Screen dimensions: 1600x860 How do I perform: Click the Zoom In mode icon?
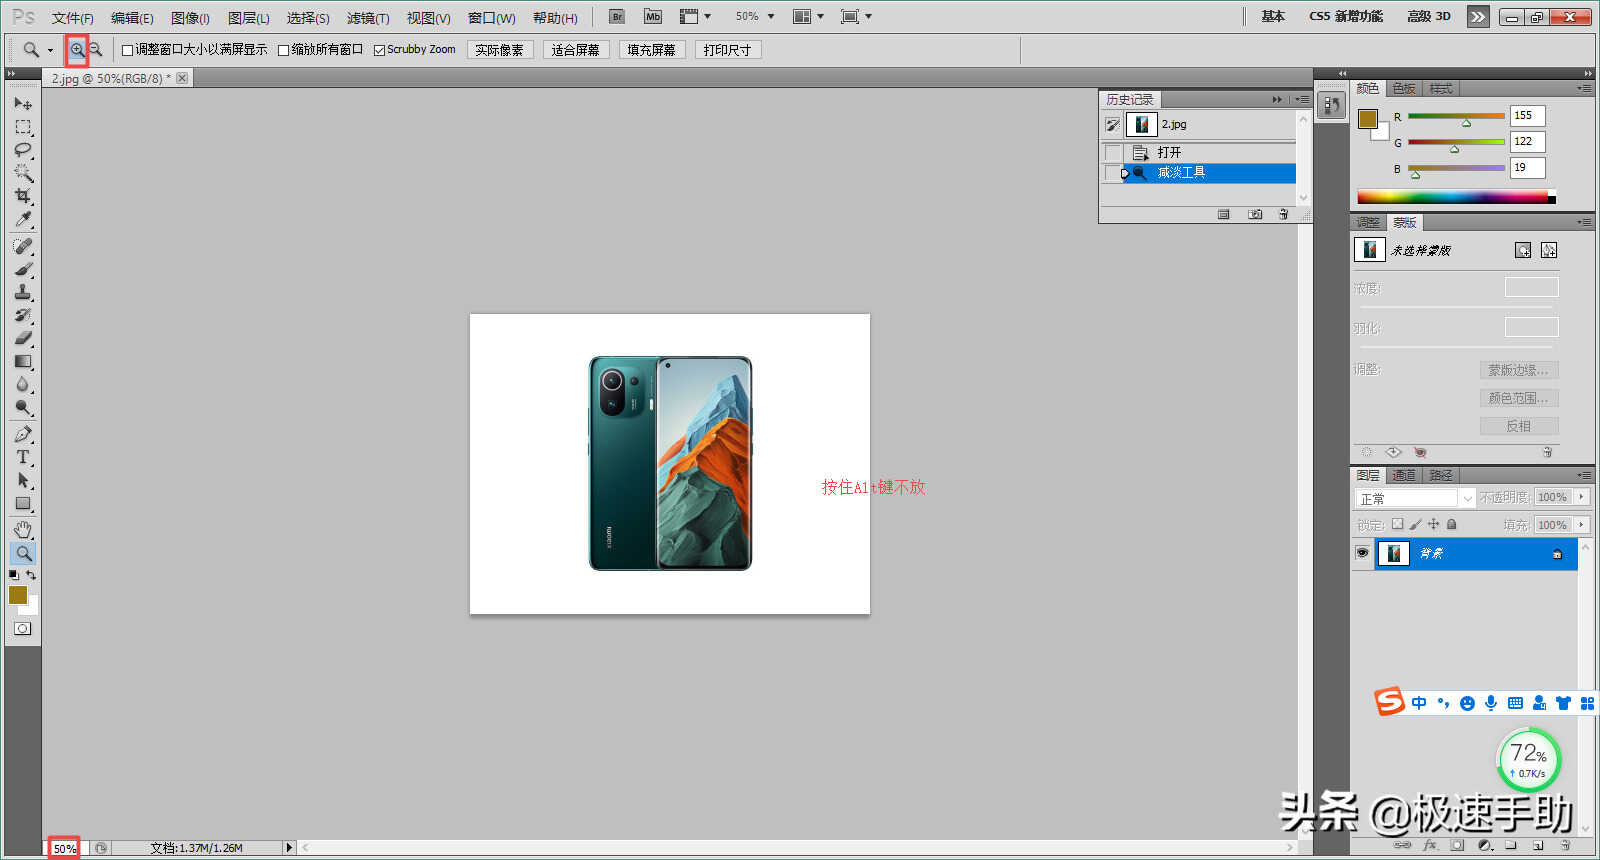click(77, 49)
